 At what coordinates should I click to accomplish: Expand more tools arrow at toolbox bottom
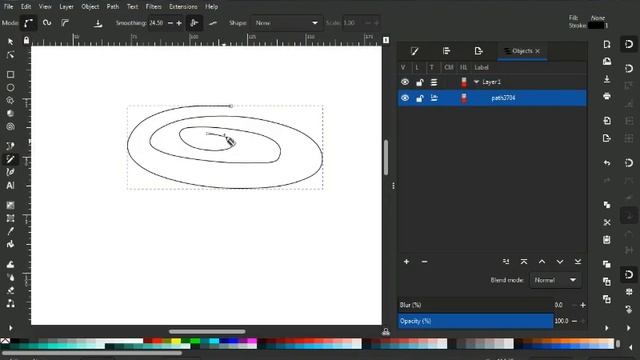point(10,328)
